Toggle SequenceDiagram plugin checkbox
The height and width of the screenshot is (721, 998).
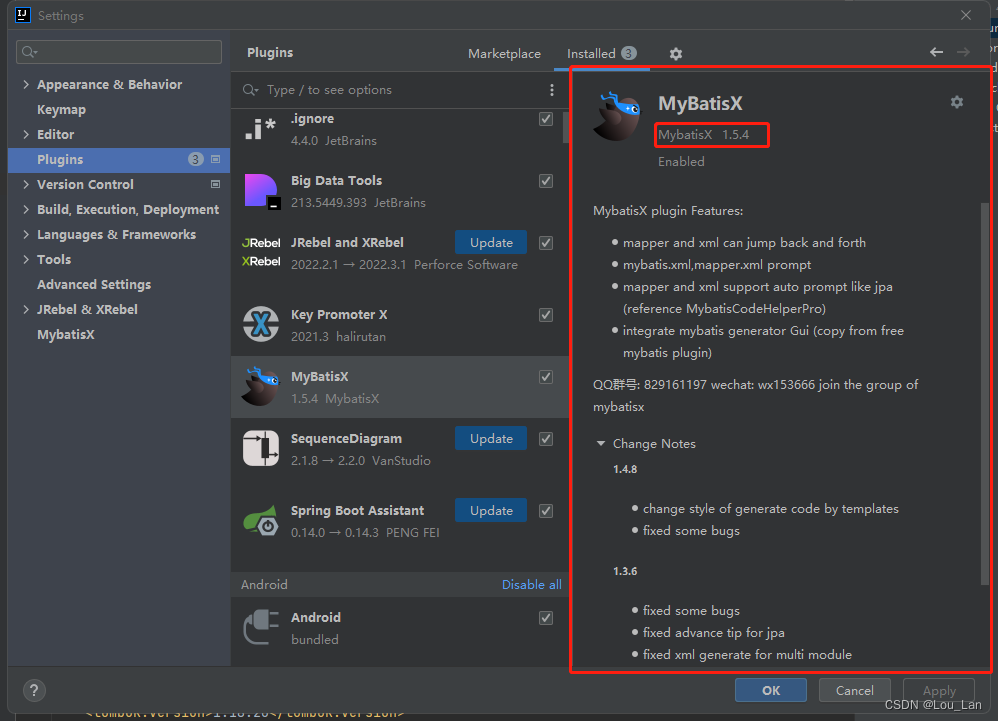(x=545, y=438)
